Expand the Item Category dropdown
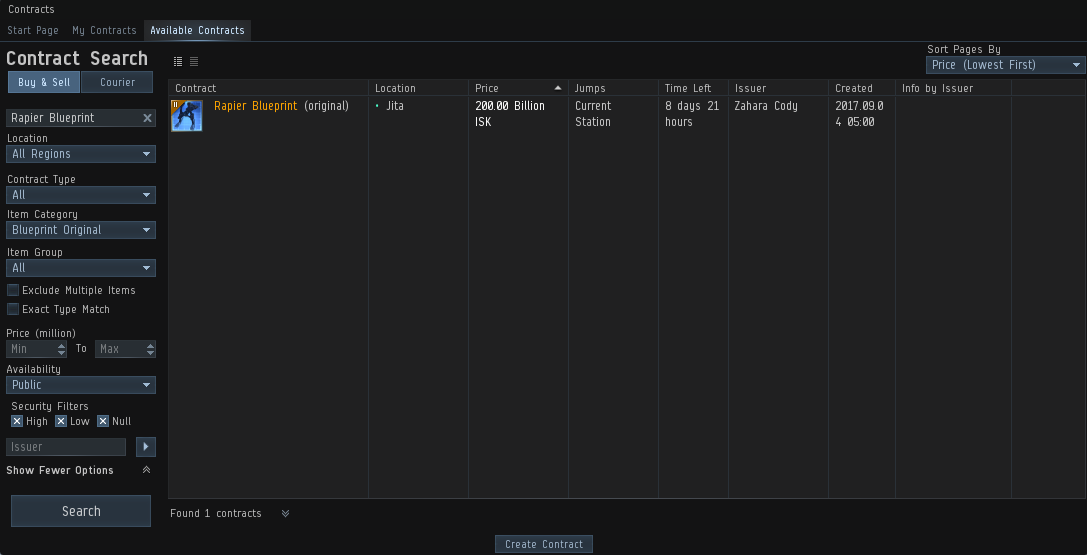Viewport: 1087px width, 555px height. 81,230
